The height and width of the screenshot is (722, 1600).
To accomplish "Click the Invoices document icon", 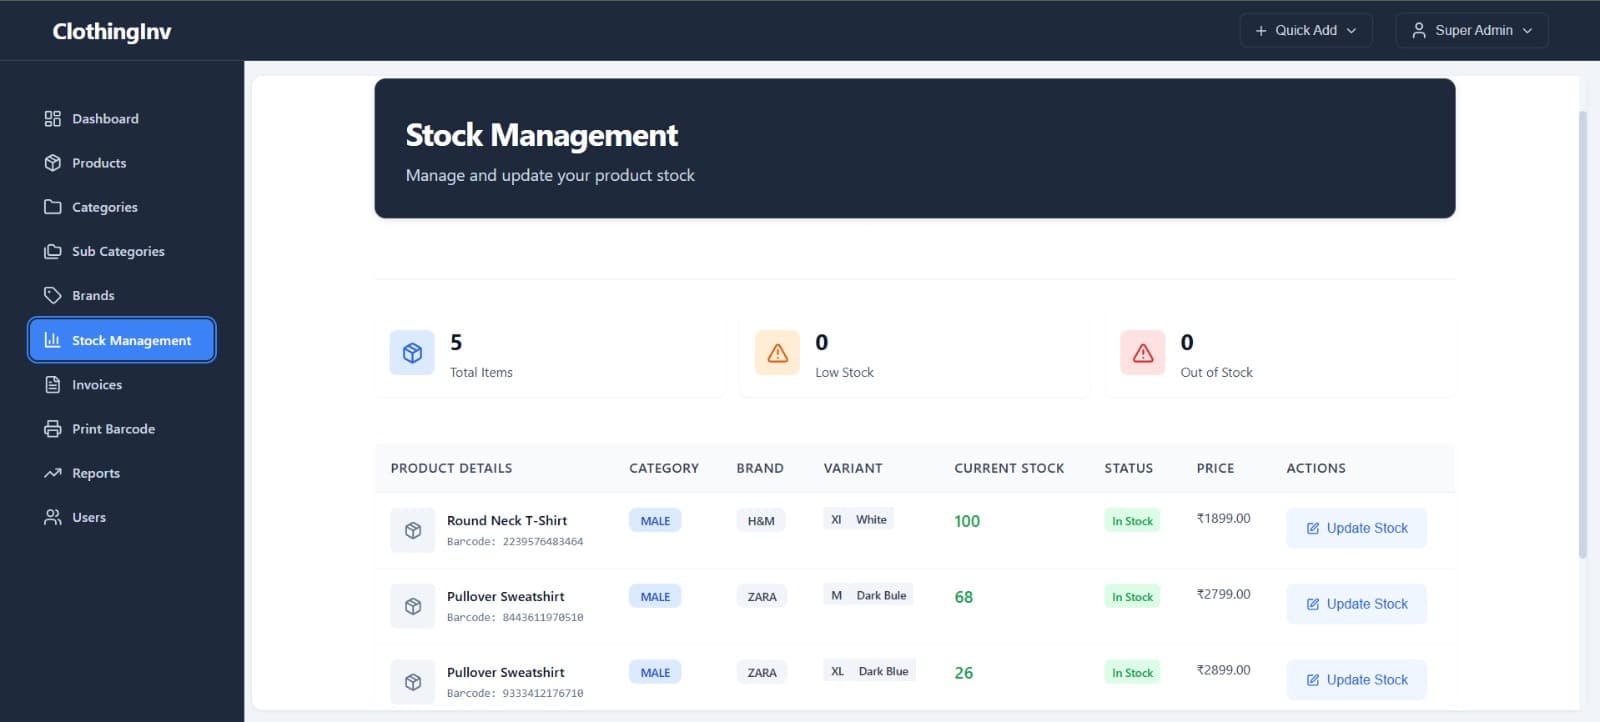I will [53, 384].
